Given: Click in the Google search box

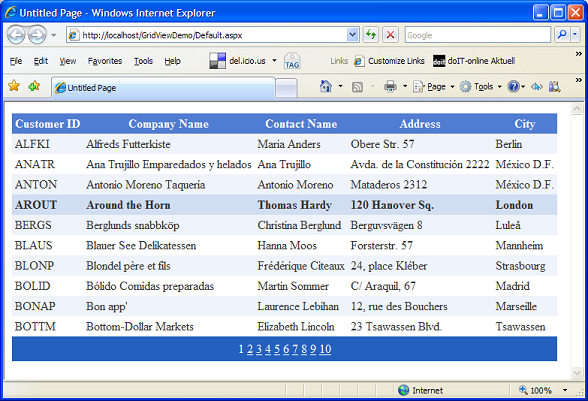Looking at the screenshot, I should (x=477, y=35).
